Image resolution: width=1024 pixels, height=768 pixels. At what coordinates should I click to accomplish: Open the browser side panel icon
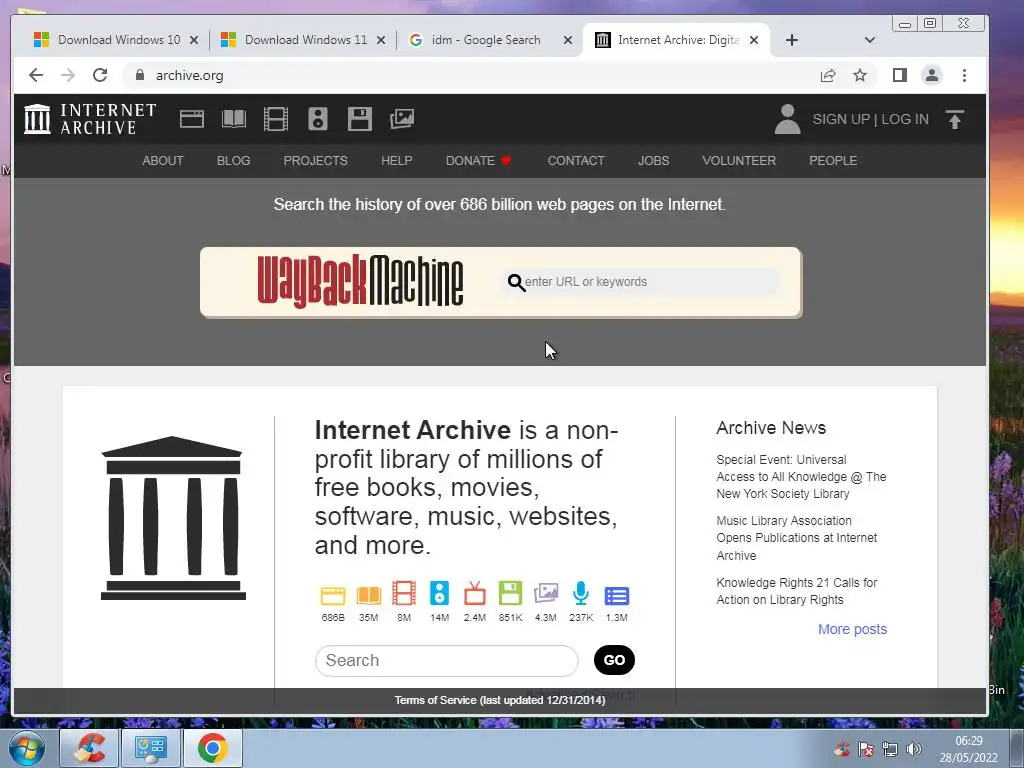click(x=900, y=75)
